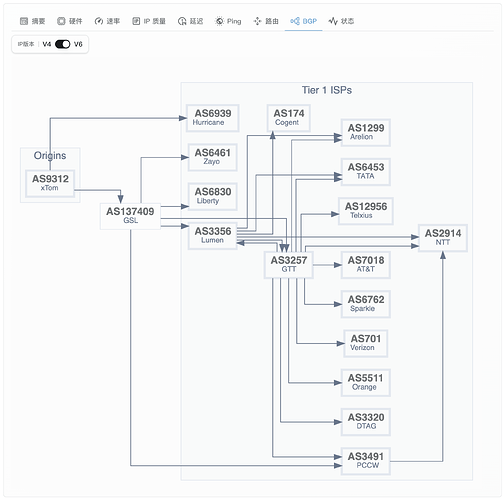The width and height of the screenshot is (504, 500).
Task: Click the latency clock icon
Action: (182, 21)
